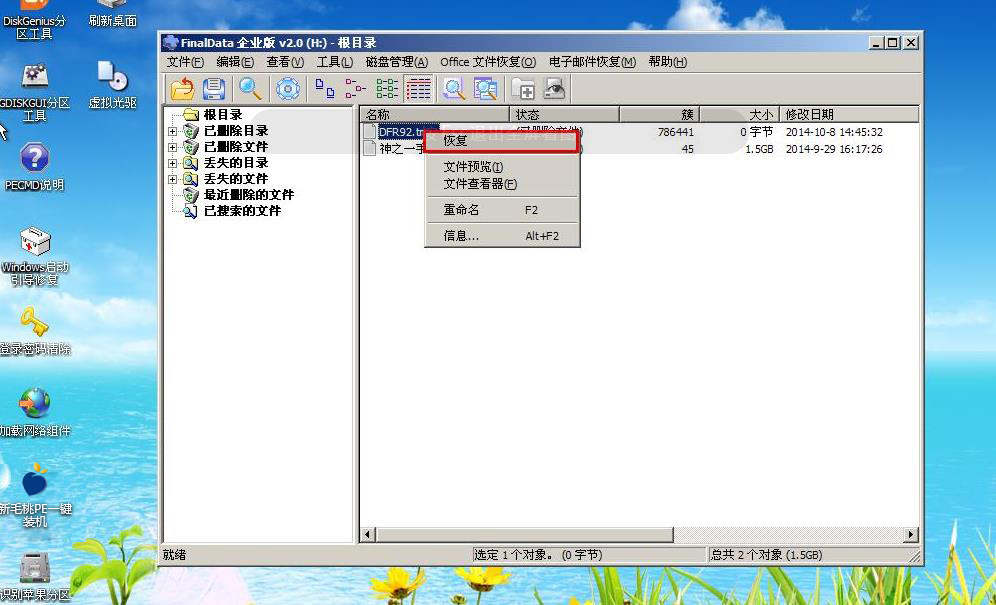The height and width of the screenshot is (605, 996).
Task: Click the file icon beside DFR92.tmp
Action: (x=370, y=132)
